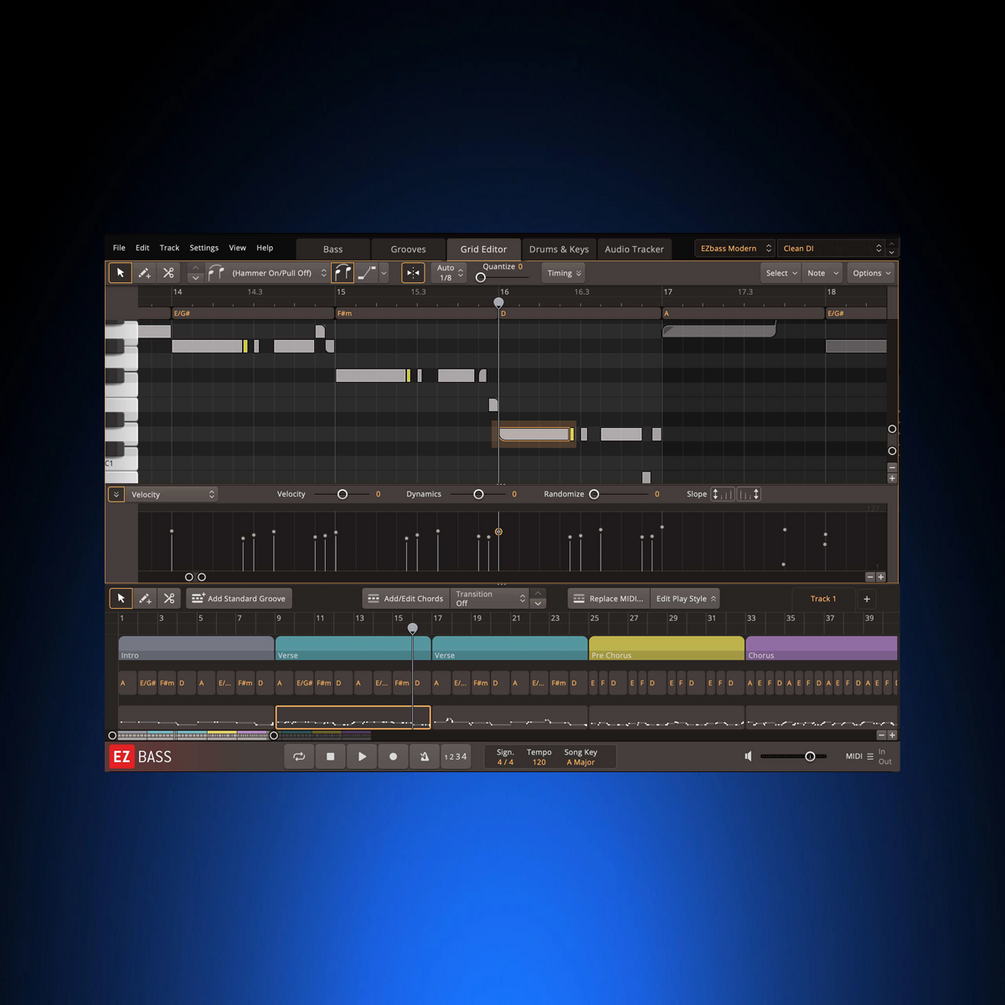Select the arrow tool in Grid Editor toolbar
Viewport: 1005px width, 1005px height.
pyautogui.click(x=120, y=273)
